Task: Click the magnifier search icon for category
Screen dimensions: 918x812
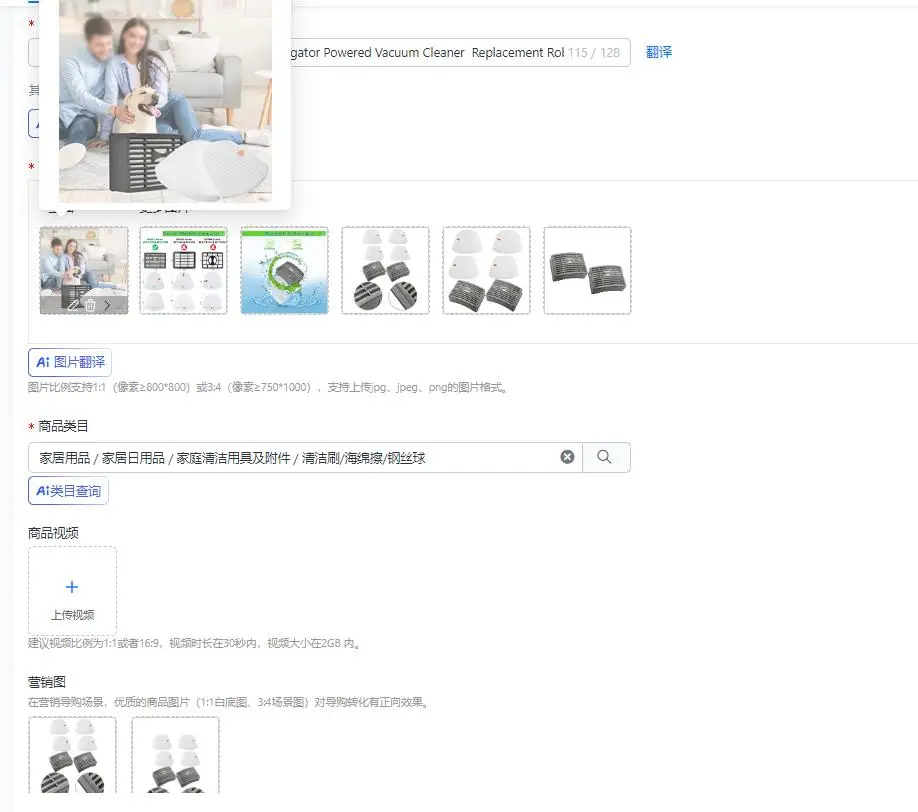Action: click(x=605, y=457)
